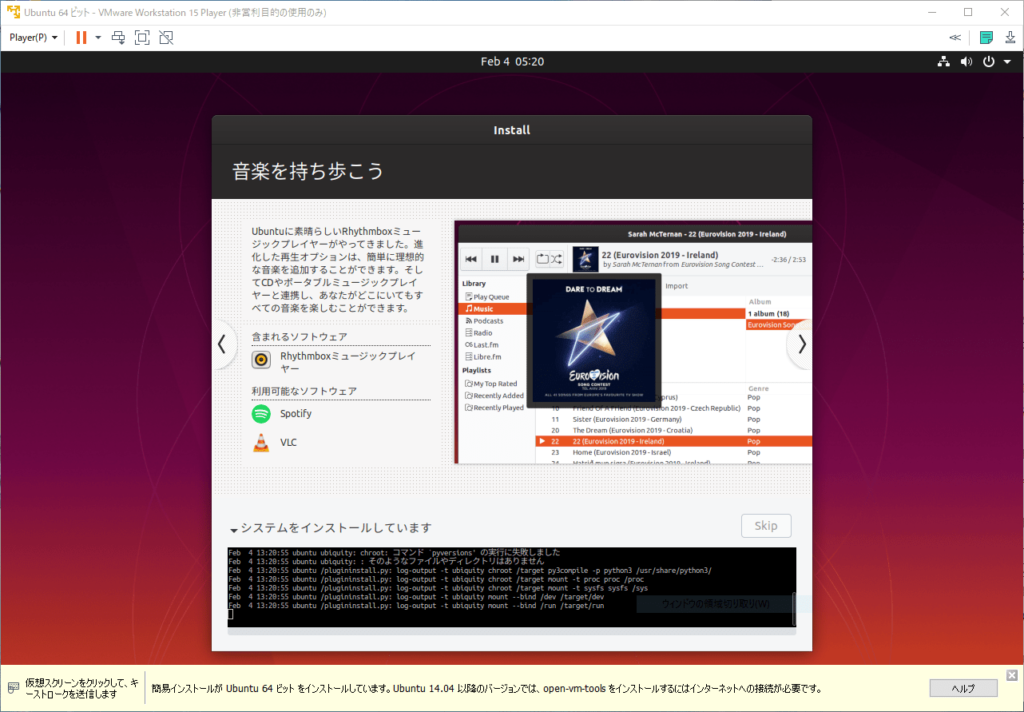Click the send Ctrl+Alt+Del icon
Screen dimensions: 1024x712
(x=118, y=38)
